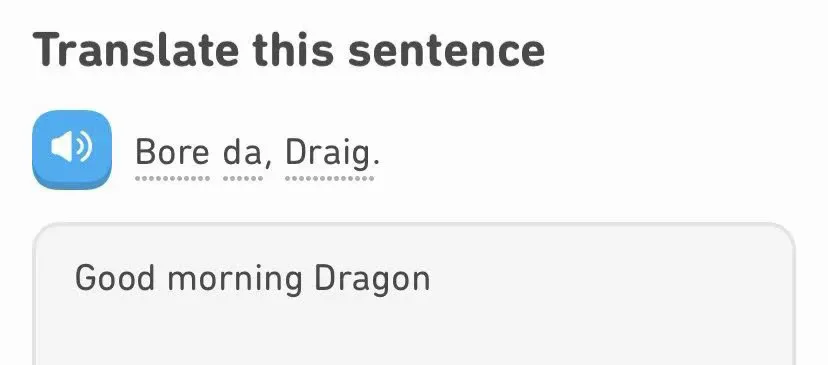828x365 pixels.
Task: Click the word "Dragon" in the answer
Action: (372, 280)
